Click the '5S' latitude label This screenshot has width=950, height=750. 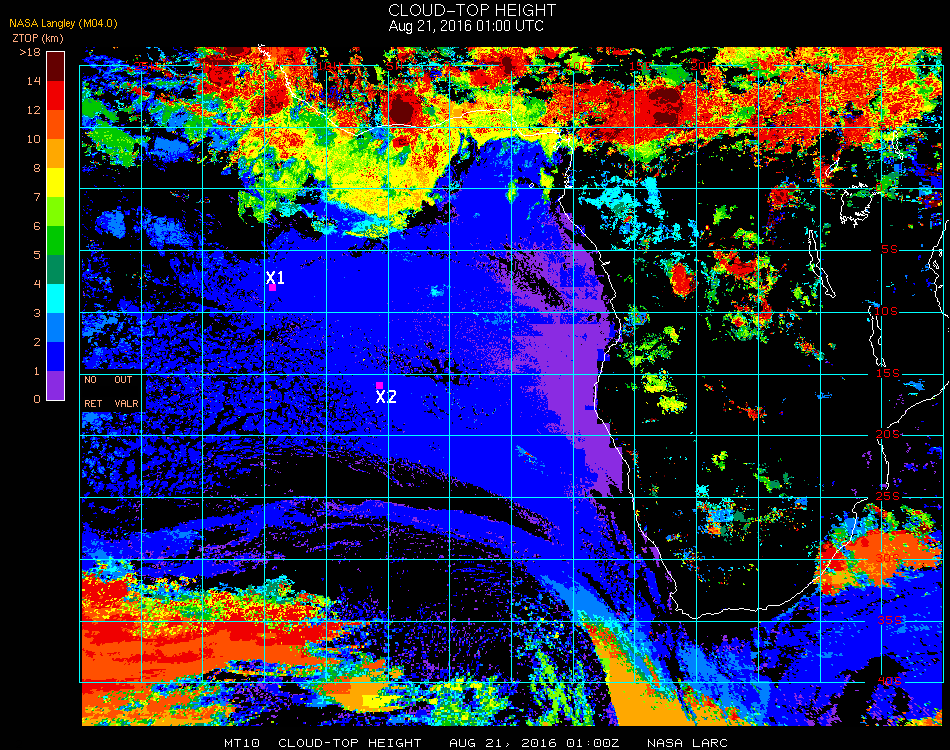[x=889, y=250]
